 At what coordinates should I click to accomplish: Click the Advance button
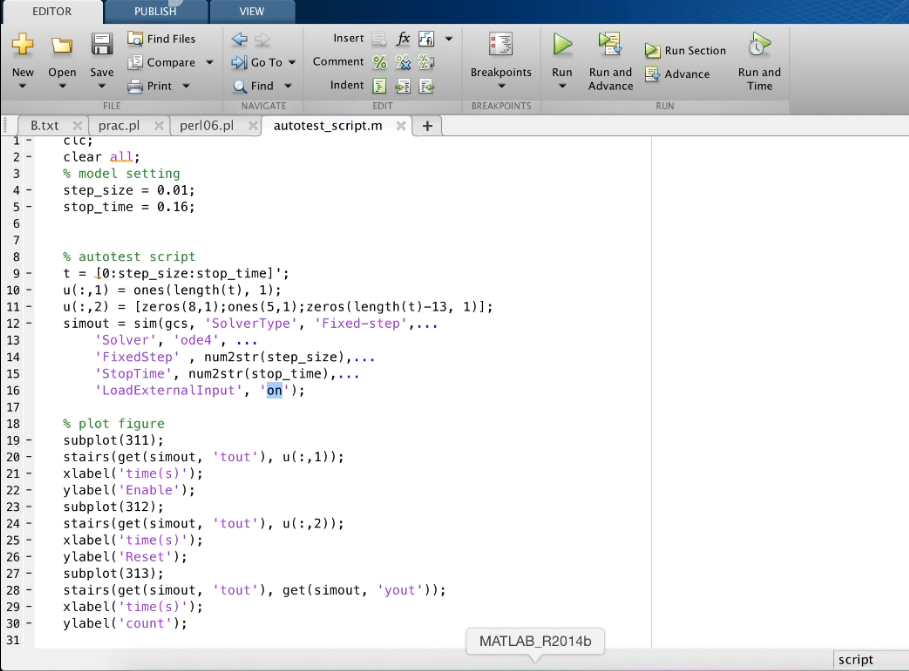(681, 74)
